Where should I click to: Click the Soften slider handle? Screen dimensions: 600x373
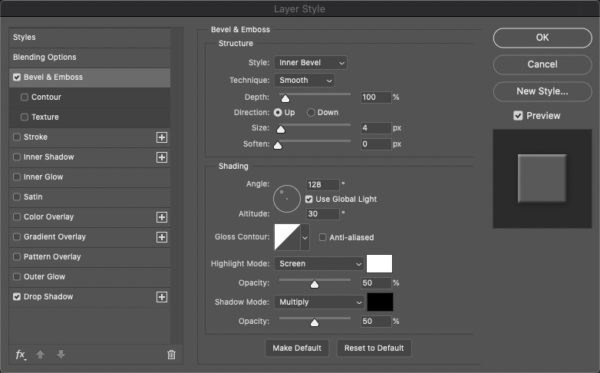[278, 145]
